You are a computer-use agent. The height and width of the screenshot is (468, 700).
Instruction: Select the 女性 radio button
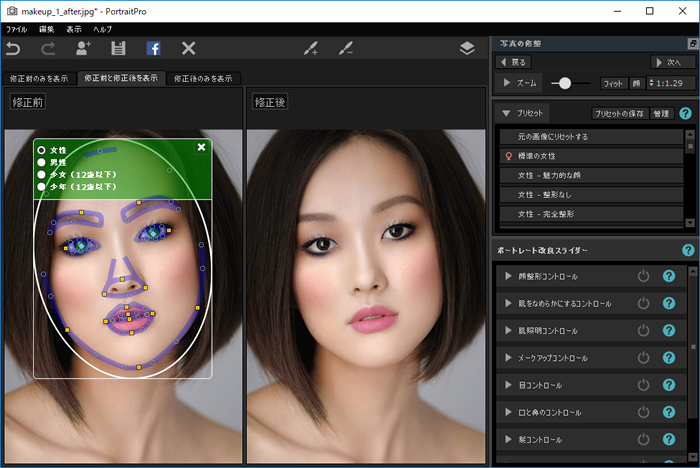[x=42, y=150]
